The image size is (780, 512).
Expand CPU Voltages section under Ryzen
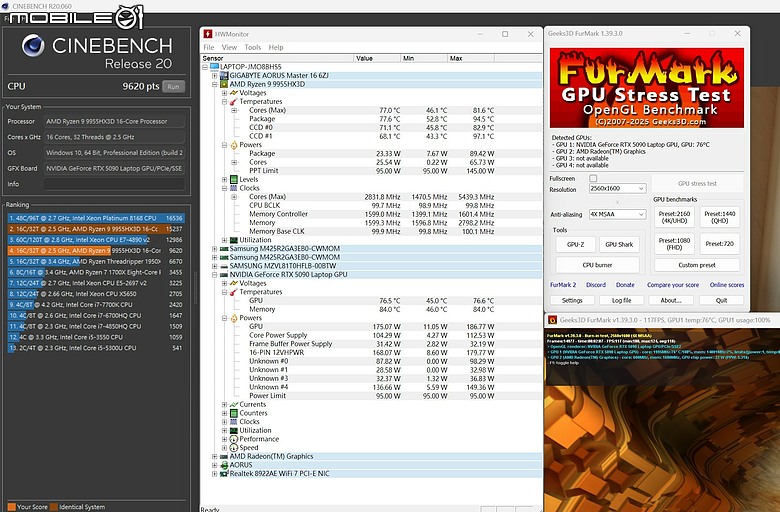224,93
